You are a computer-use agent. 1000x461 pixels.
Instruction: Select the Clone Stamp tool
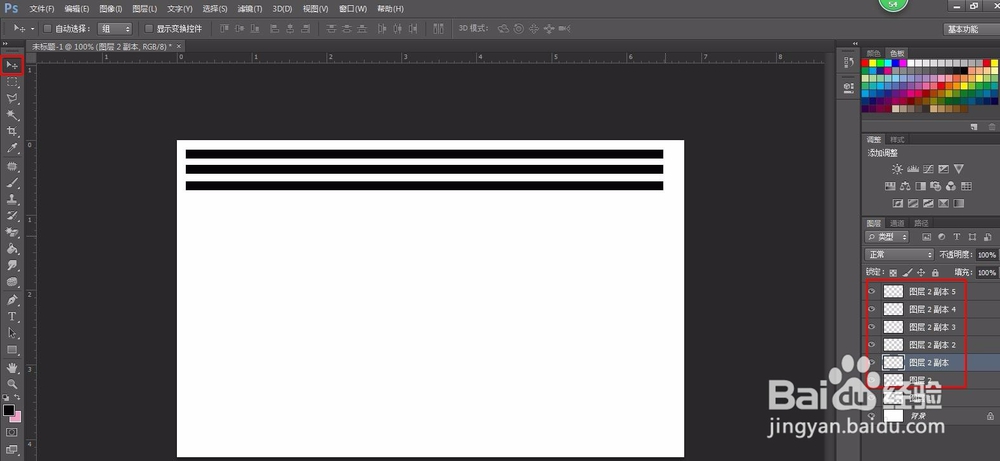point(12,200)
